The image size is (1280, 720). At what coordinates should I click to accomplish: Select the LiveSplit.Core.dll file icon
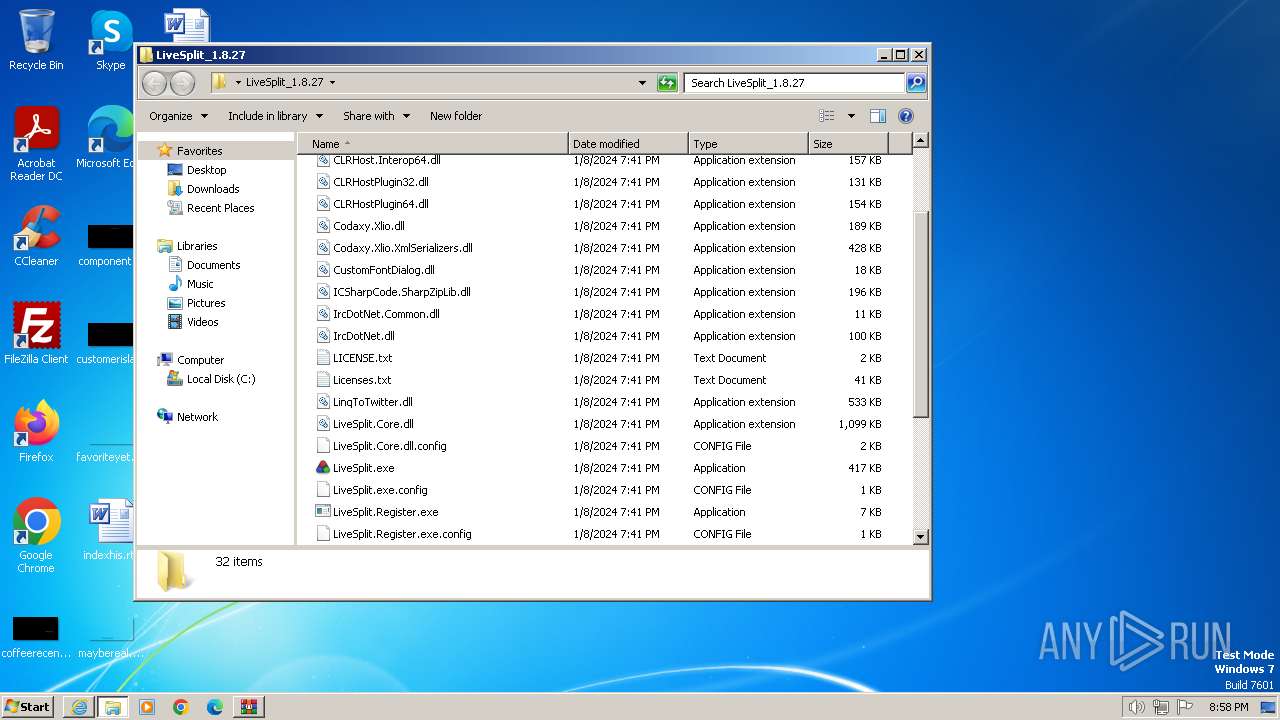(323, 424)
